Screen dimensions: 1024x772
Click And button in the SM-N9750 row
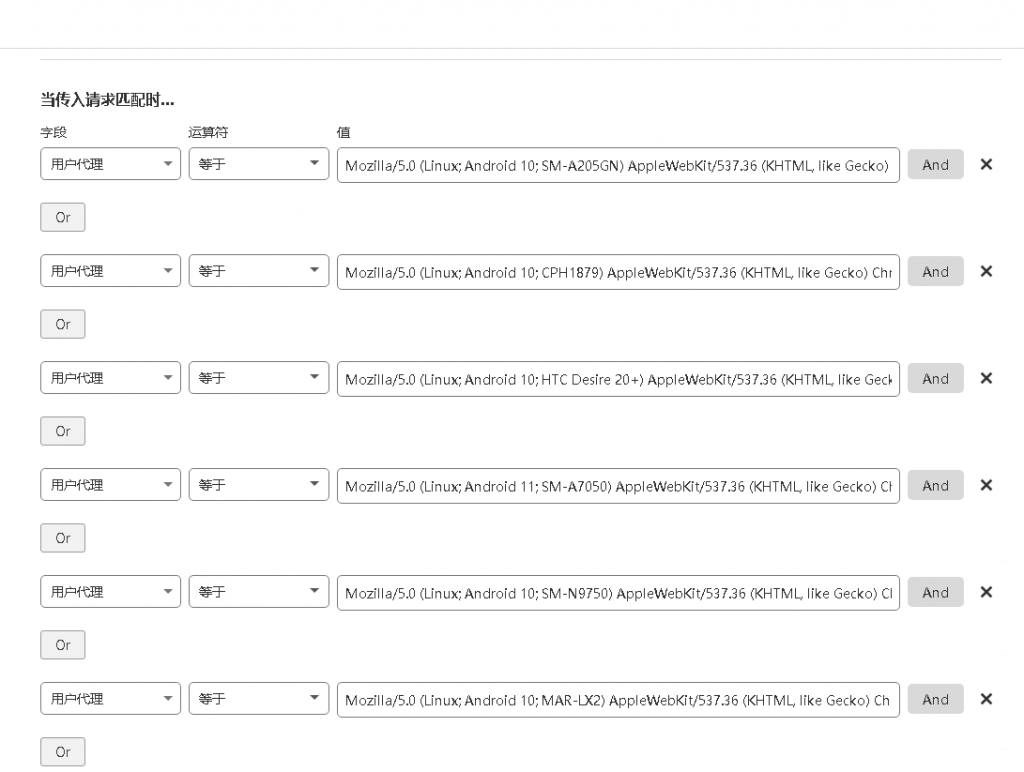click(935, 592)
